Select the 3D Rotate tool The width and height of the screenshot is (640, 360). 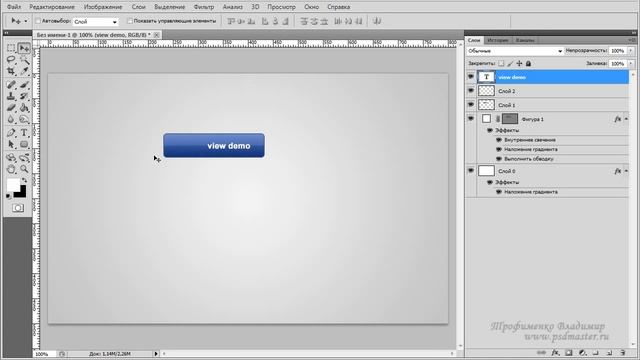[11, 158]
